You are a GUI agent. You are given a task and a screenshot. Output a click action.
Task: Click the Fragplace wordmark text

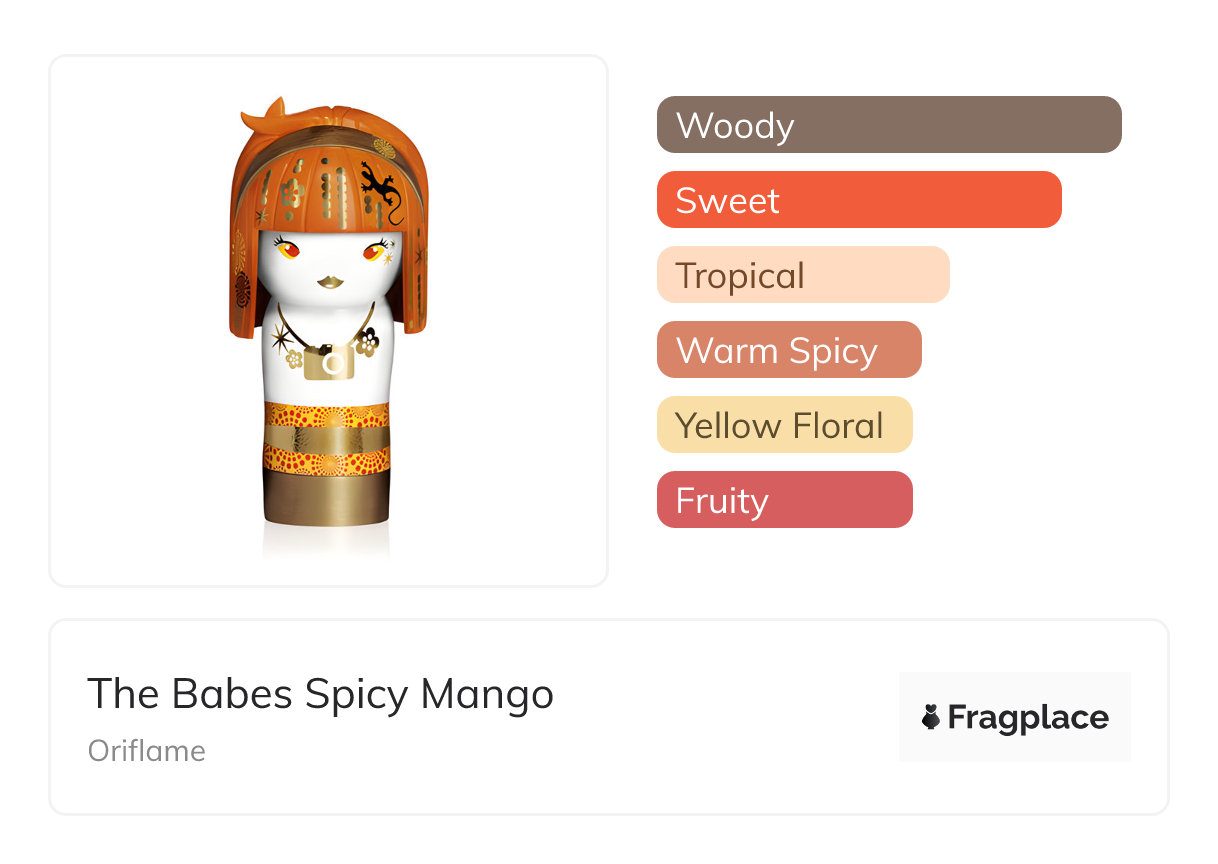[x=1028, y=717]
